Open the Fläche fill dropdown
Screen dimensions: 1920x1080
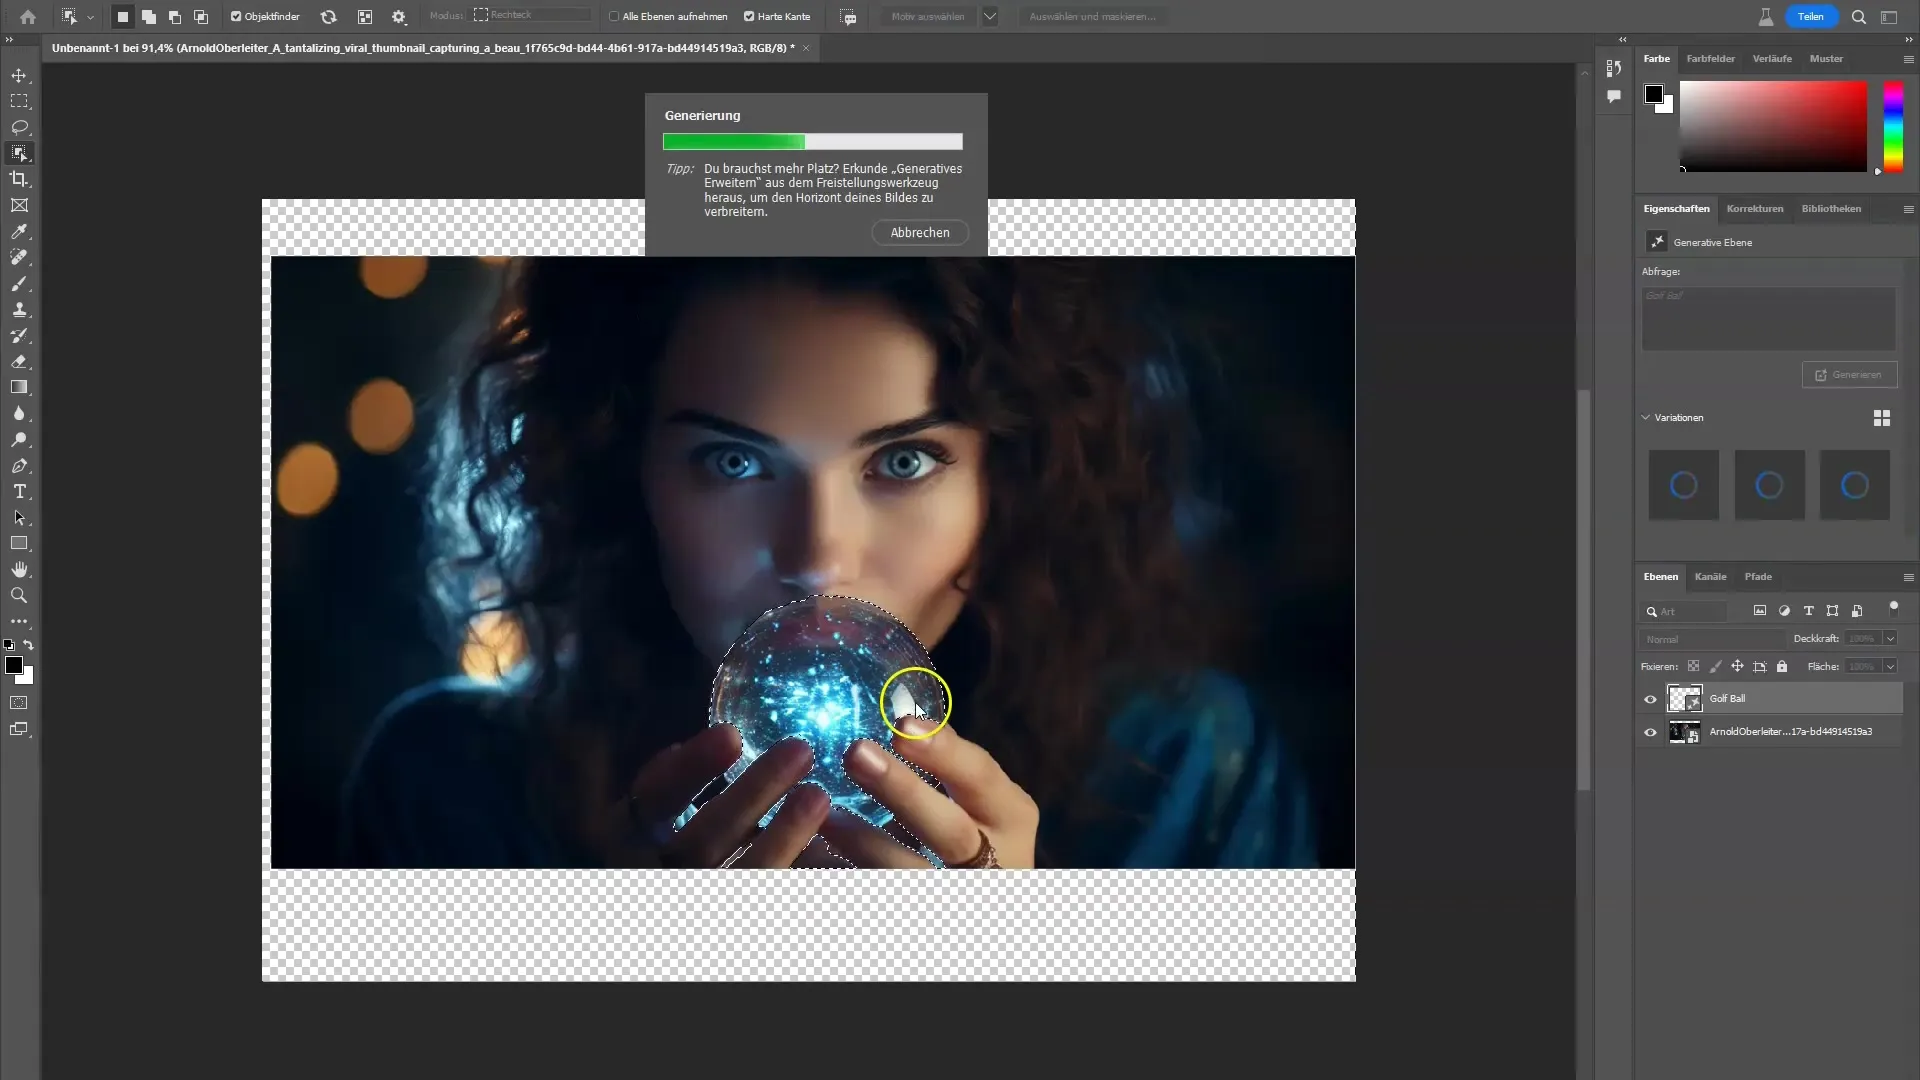(x=1890, y=667)
